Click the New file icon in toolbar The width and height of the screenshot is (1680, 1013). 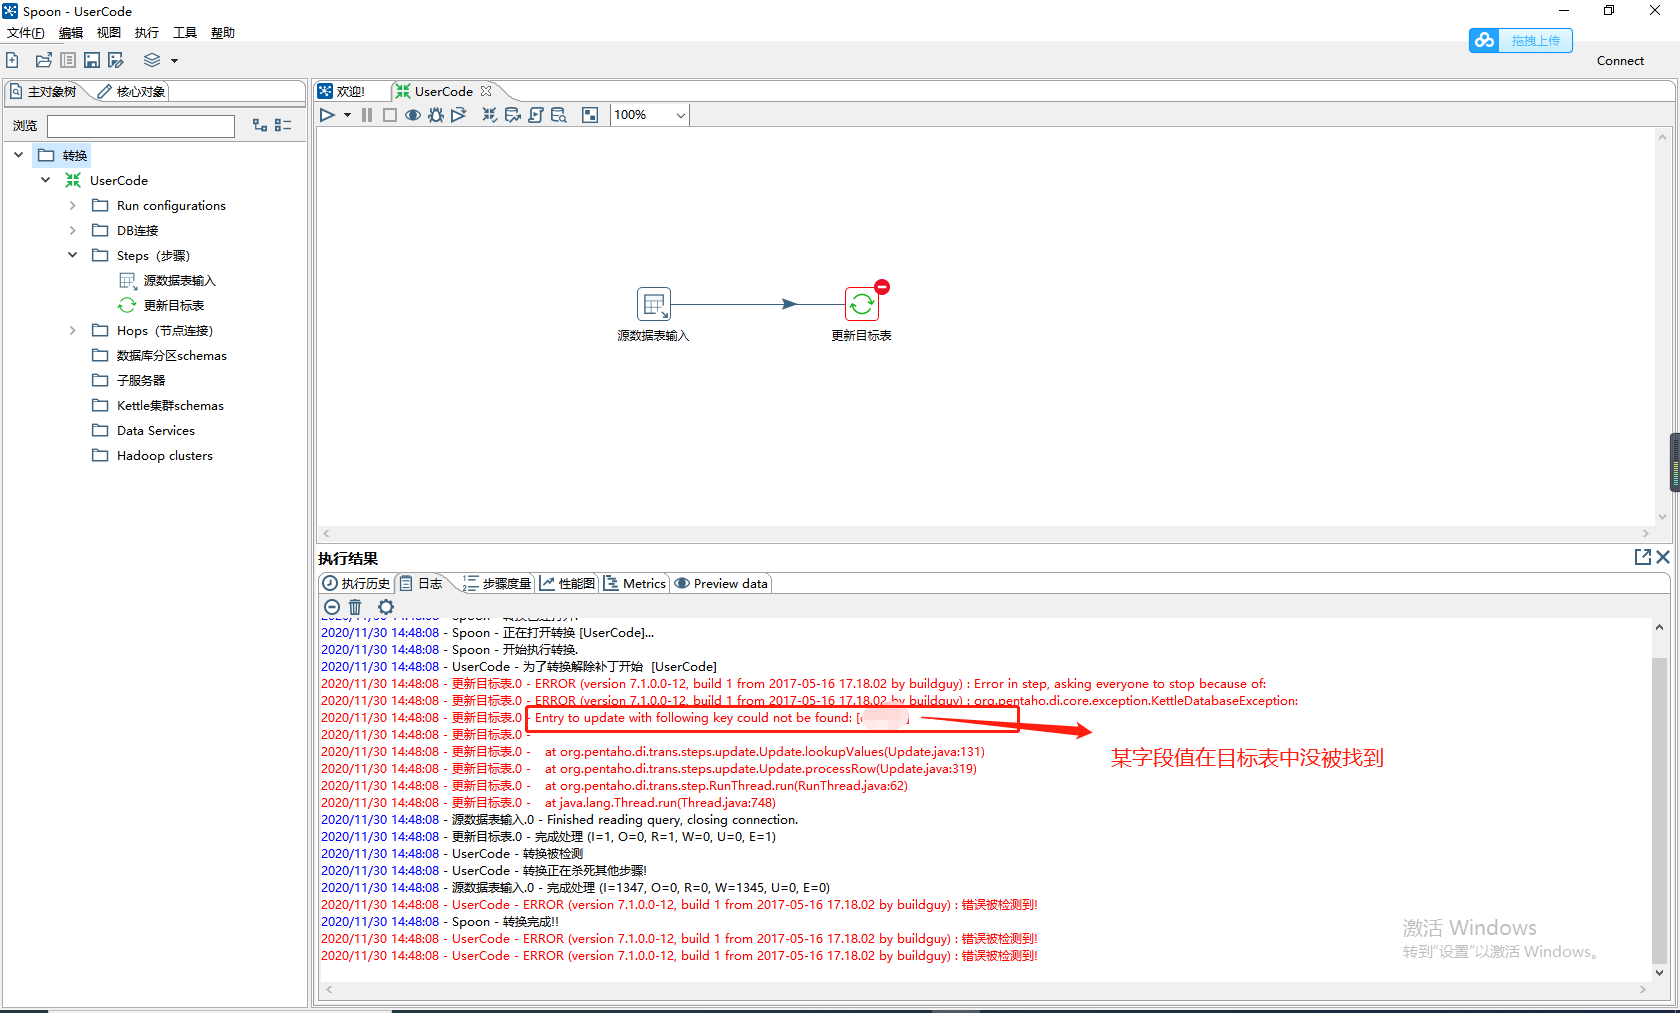tap(12, 60)
